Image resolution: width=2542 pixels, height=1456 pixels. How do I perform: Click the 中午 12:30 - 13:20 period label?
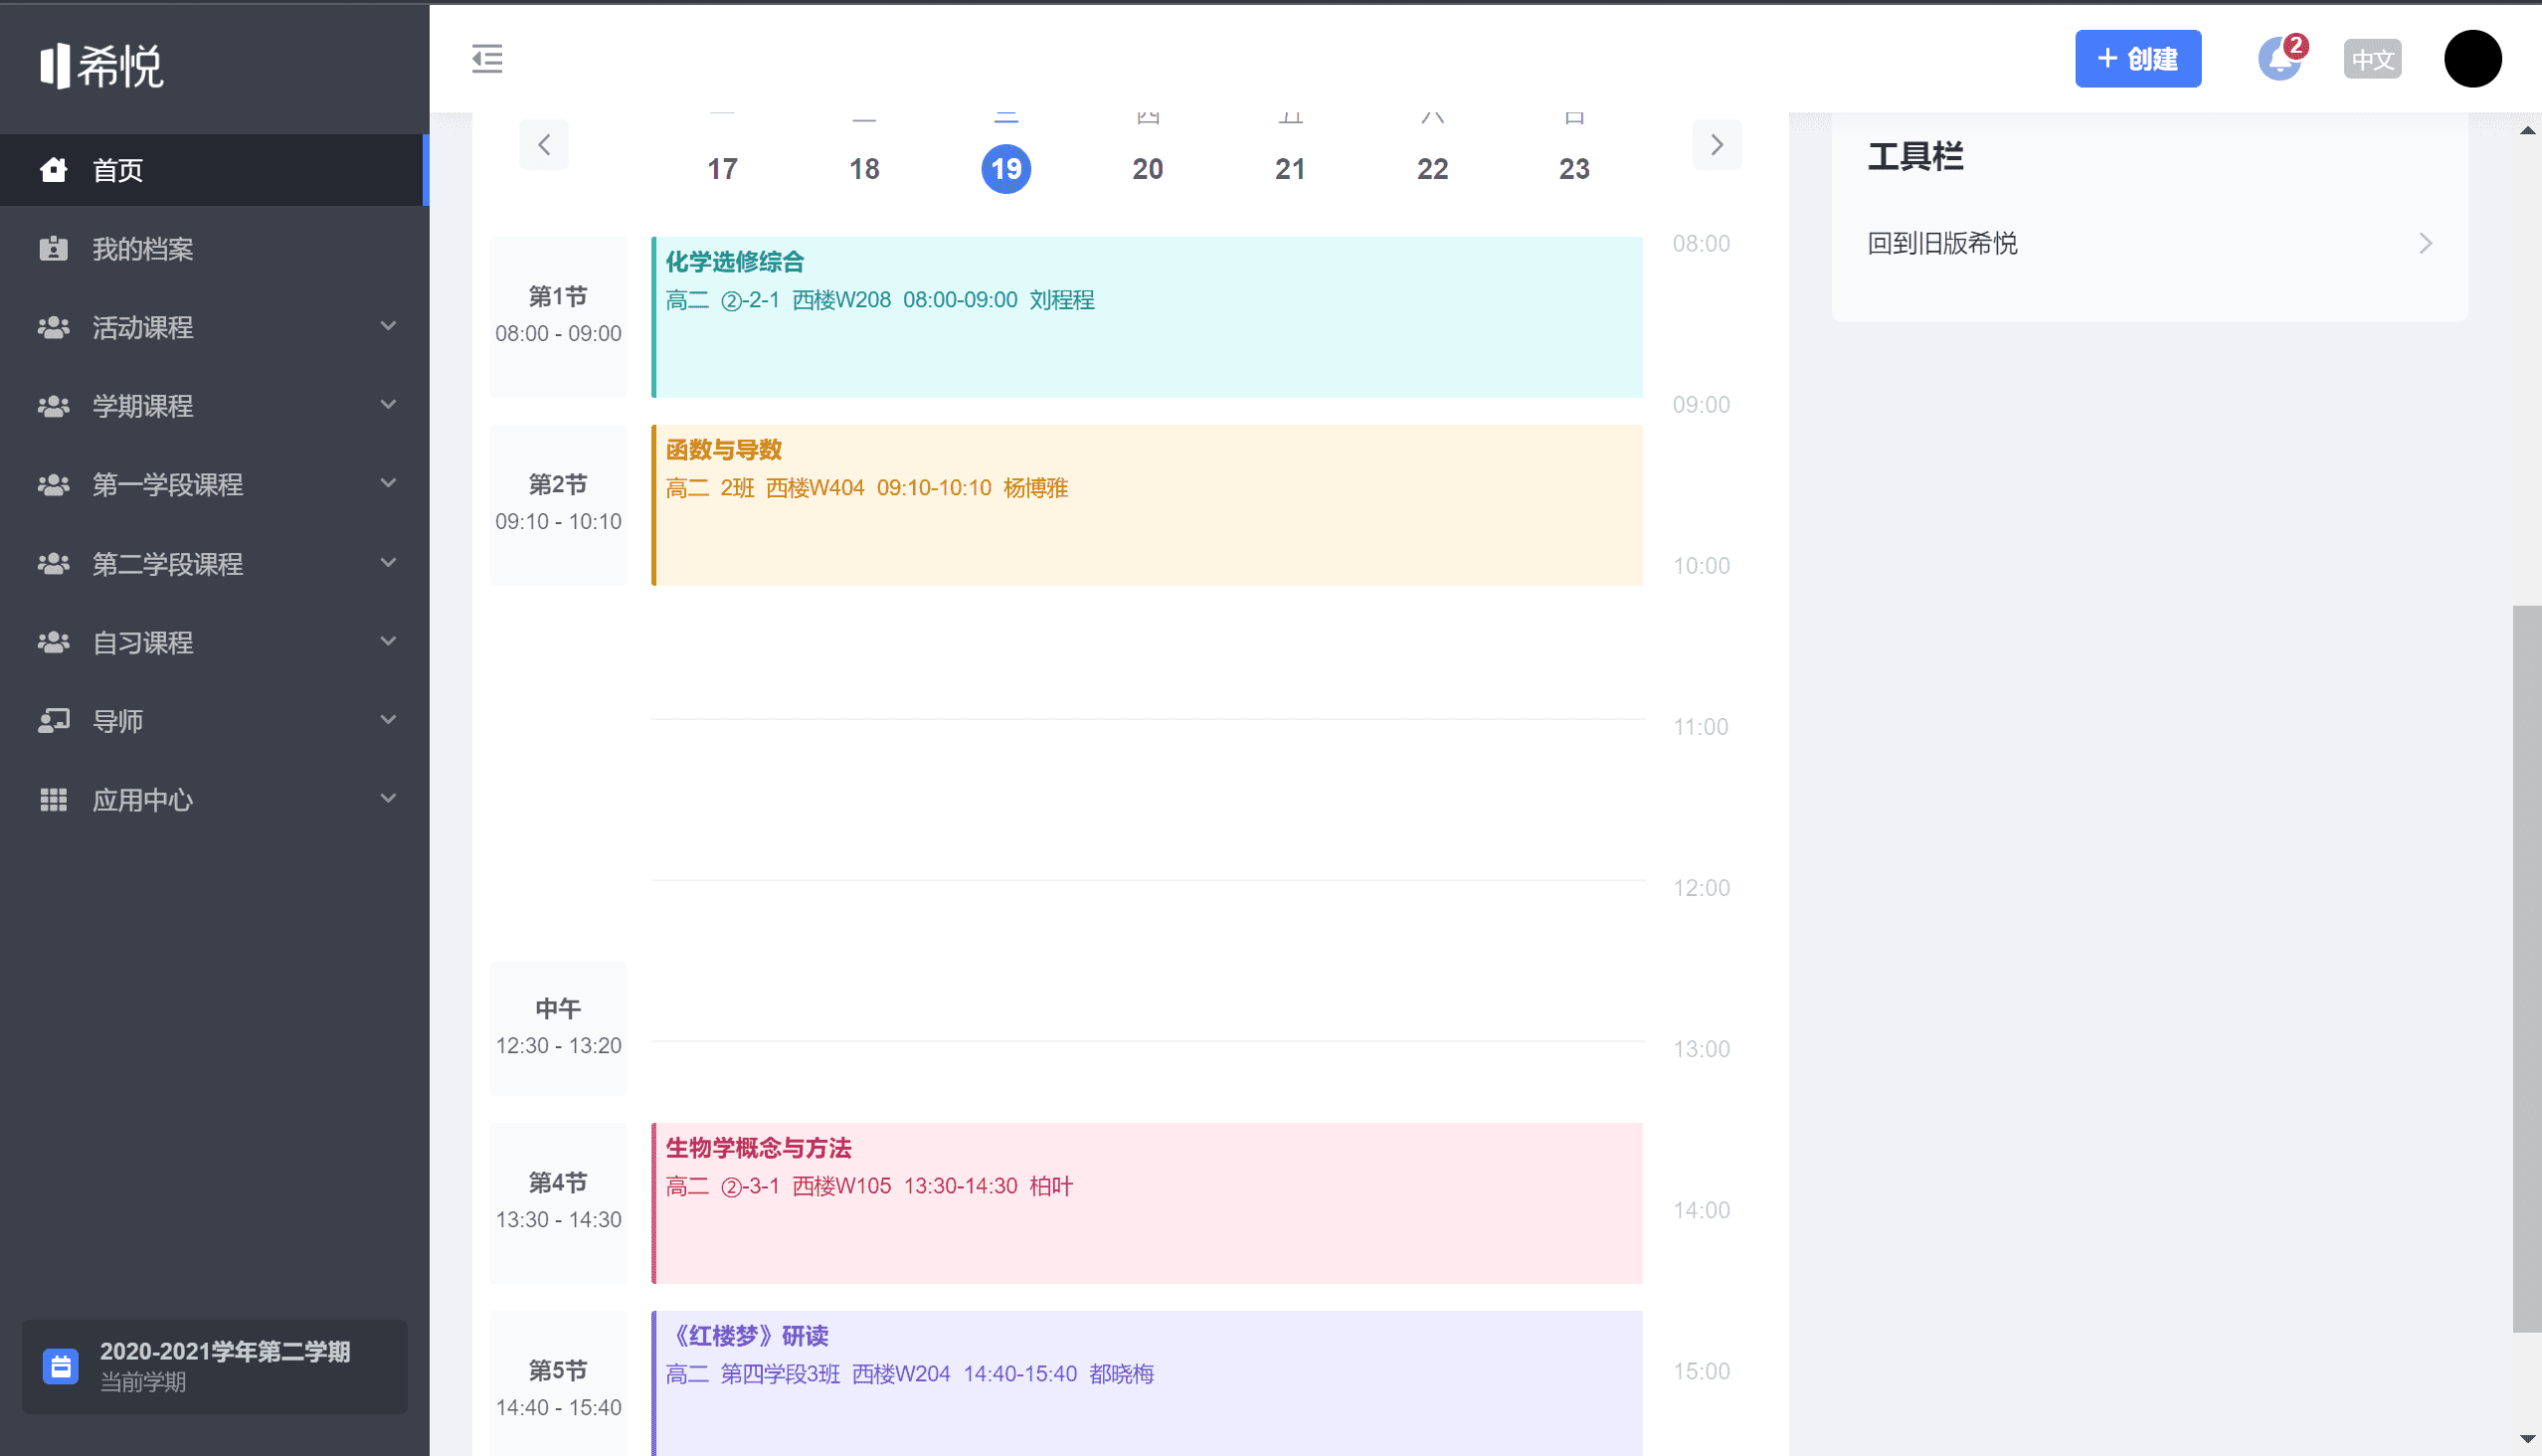(x=558, y=1029)
